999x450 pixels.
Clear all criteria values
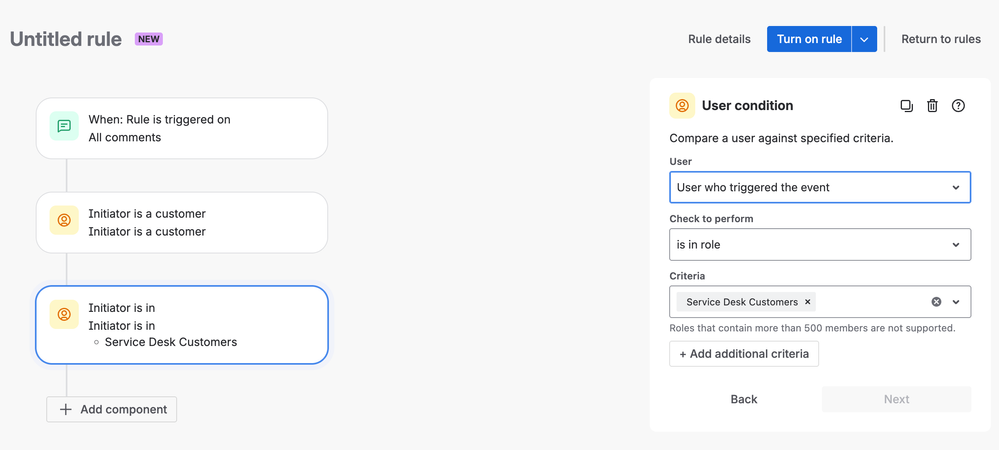tap(936, 302)
